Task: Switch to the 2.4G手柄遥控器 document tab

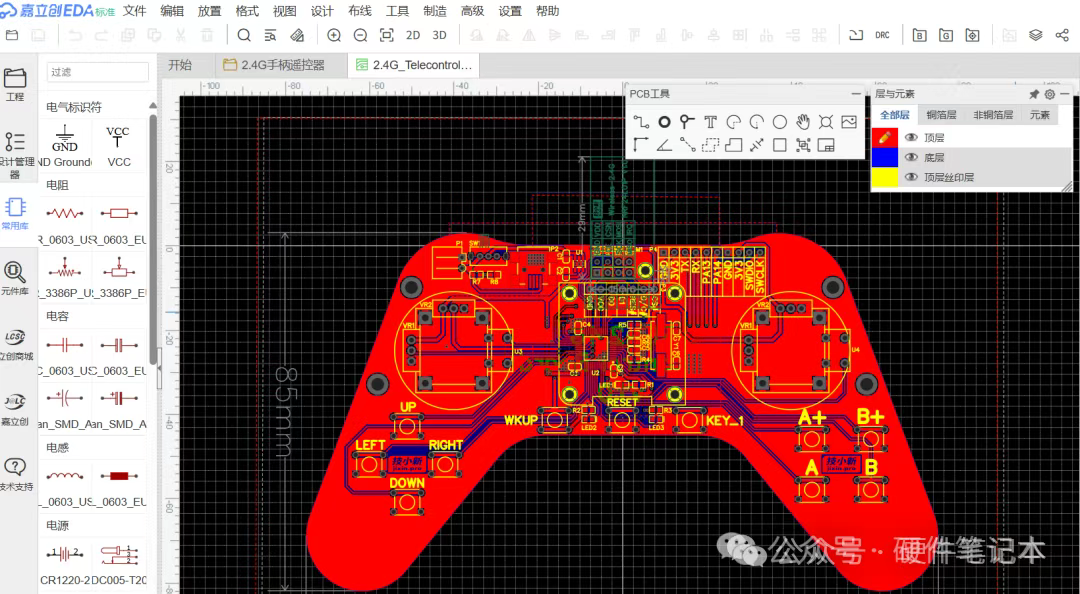Action: [x=275, y=65]
